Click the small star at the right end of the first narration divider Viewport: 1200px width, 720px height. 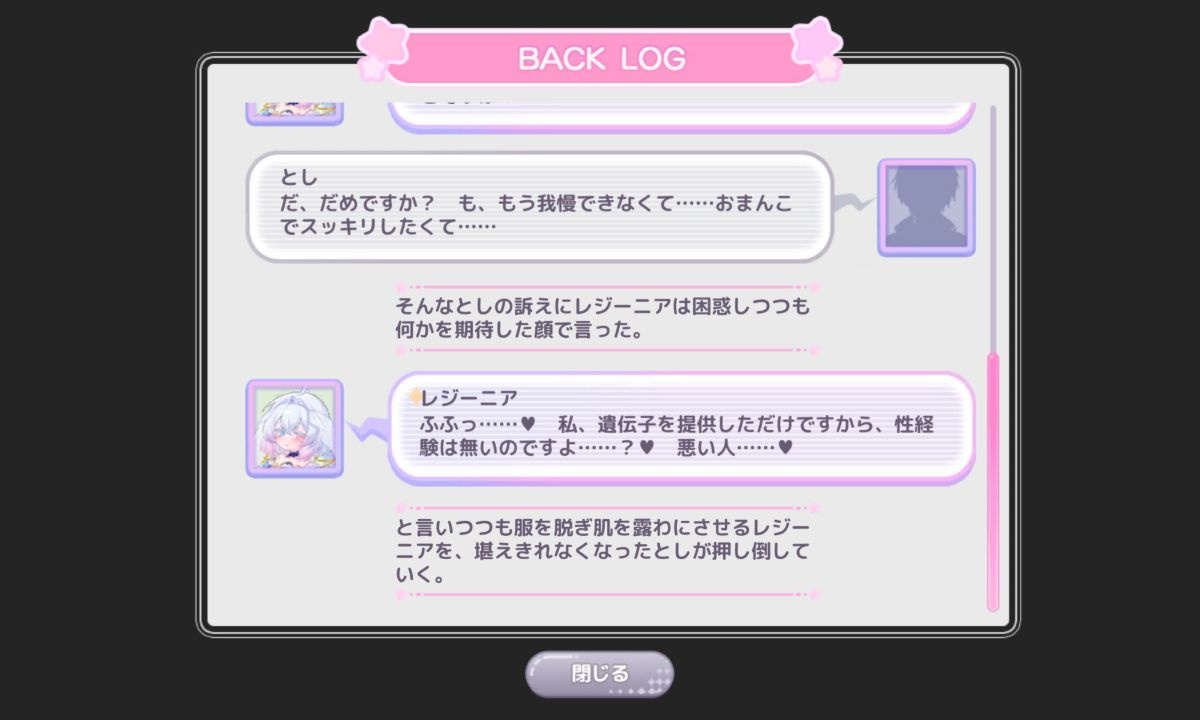[x=814, y=287]
